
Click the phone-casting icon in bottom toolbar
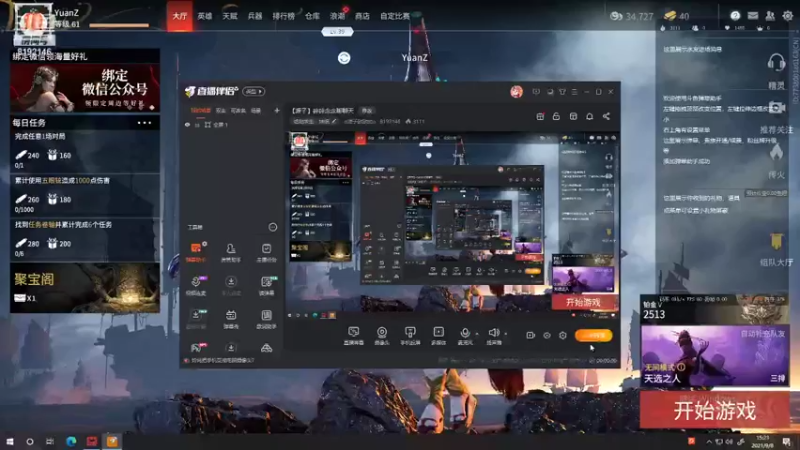click(x=410, y=332)
